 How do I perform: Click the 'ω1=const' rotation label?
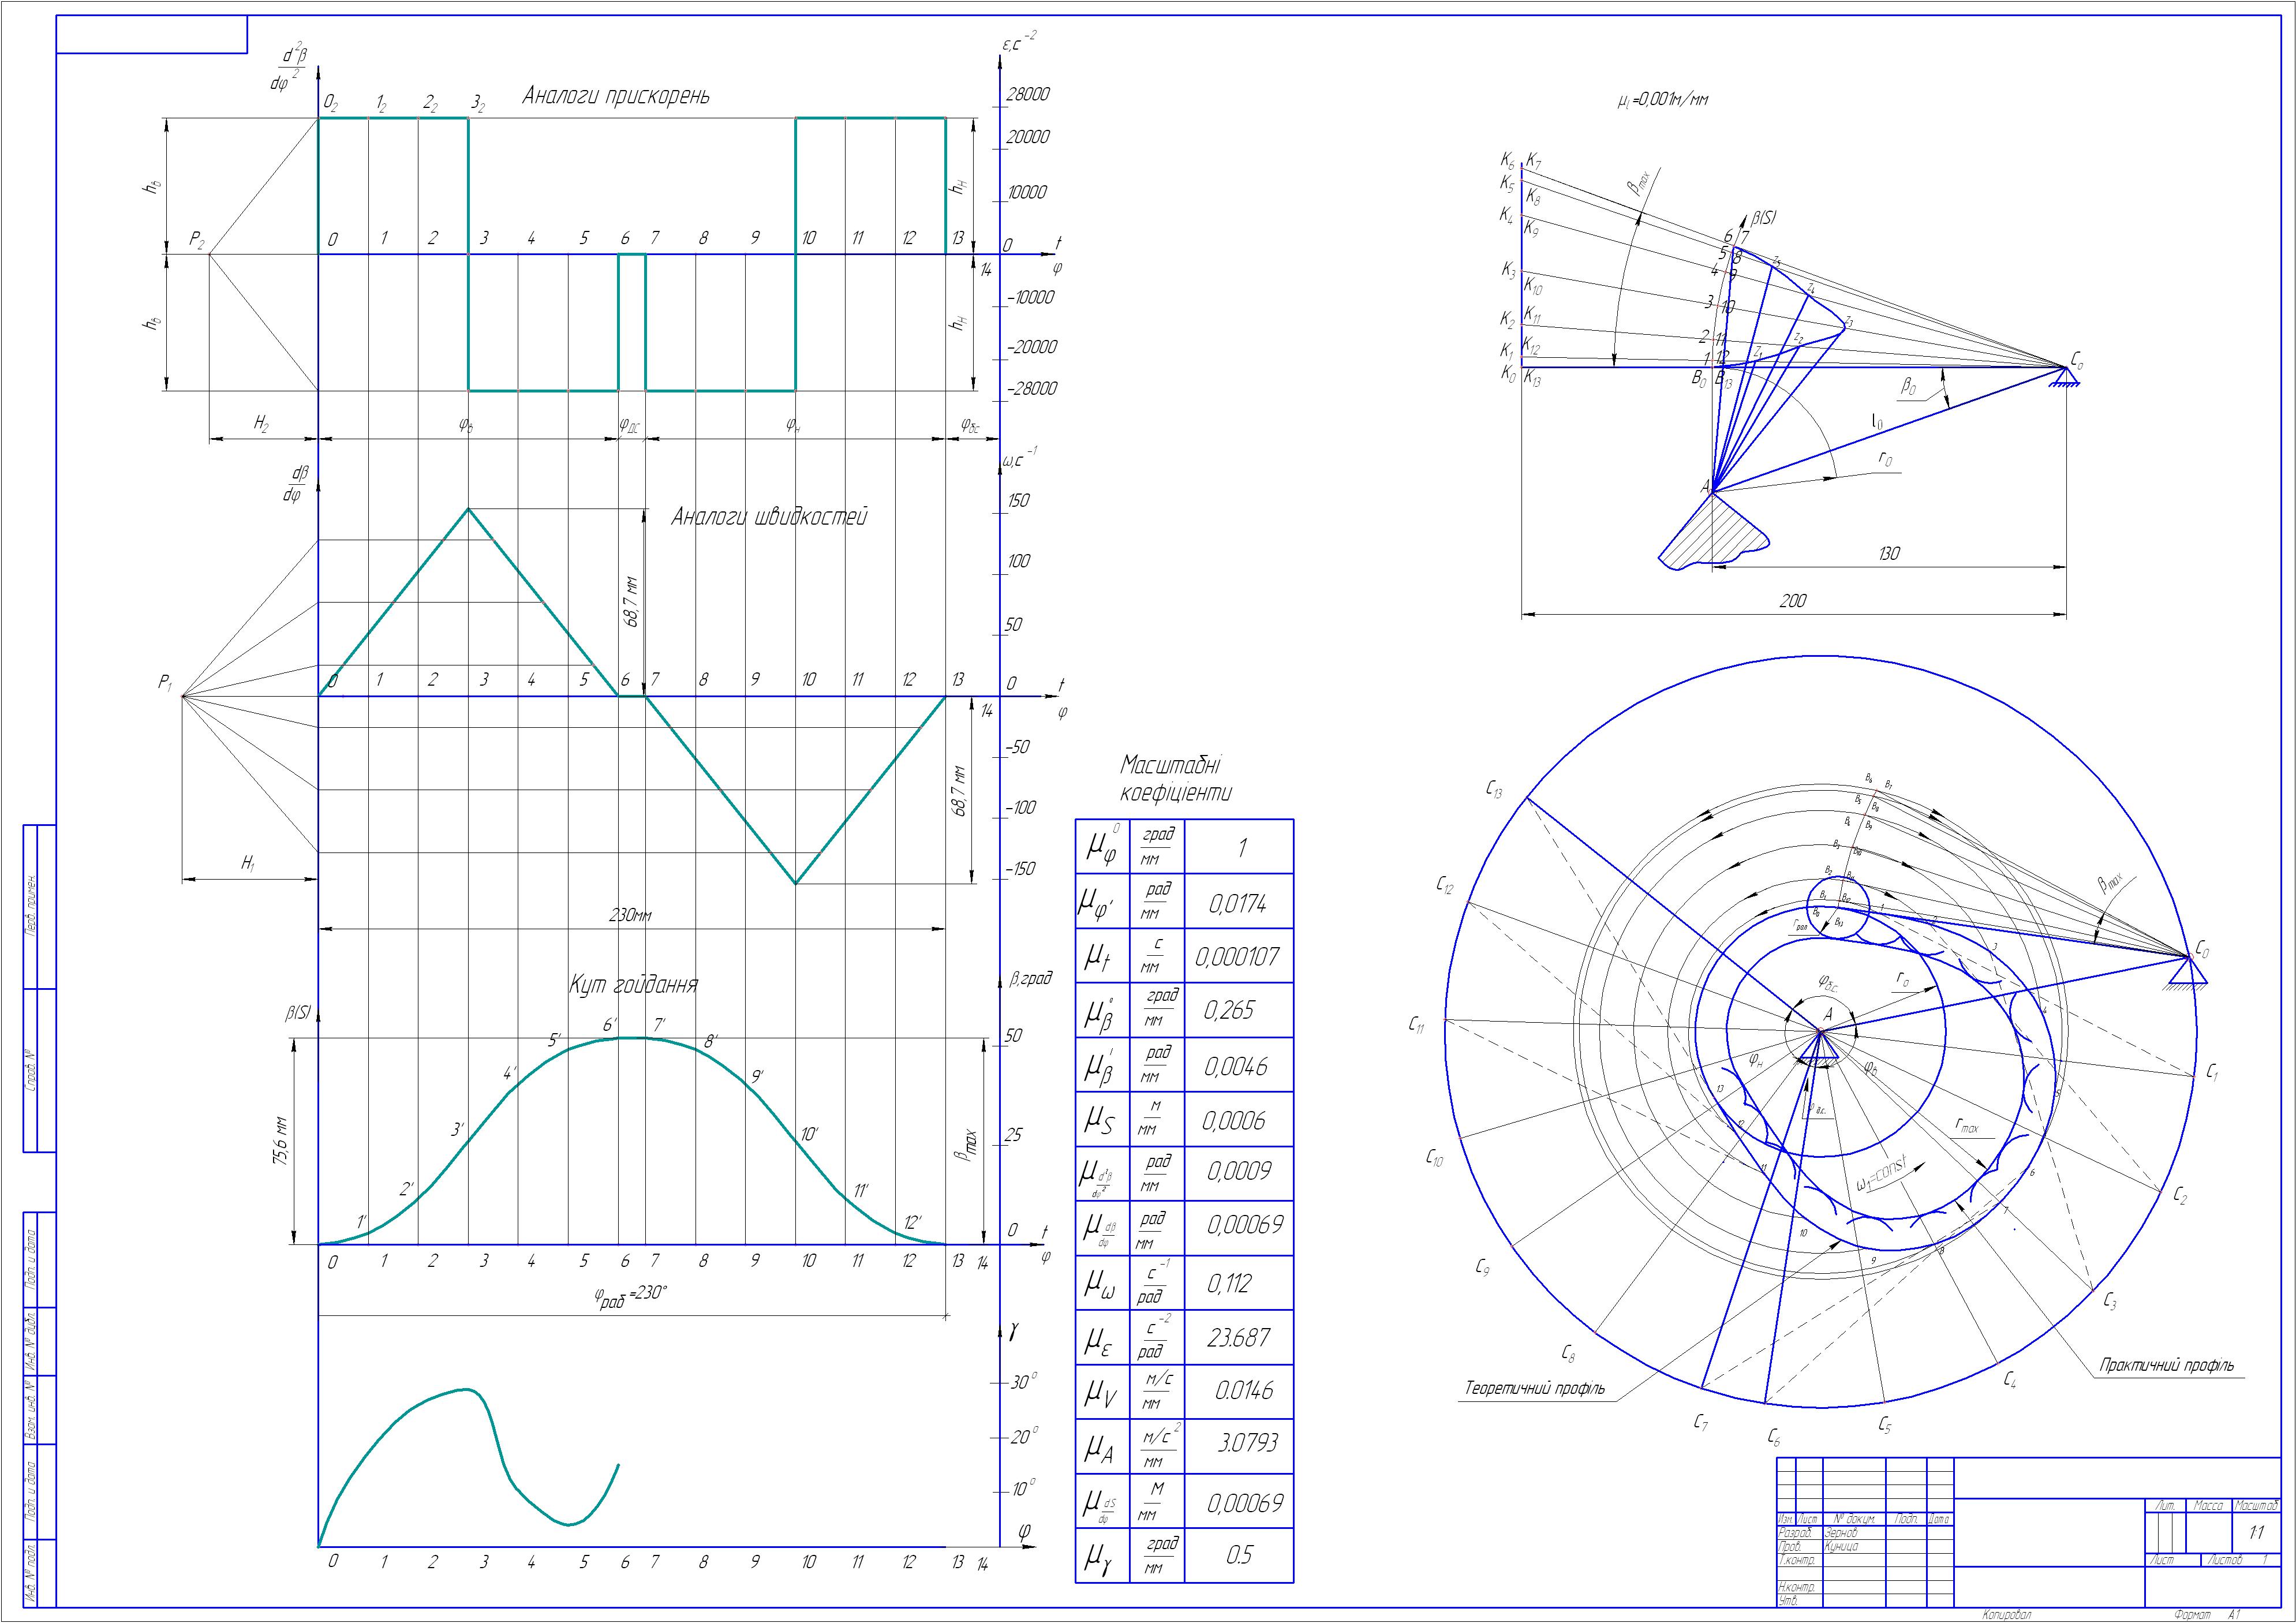click(1881, 1174)
